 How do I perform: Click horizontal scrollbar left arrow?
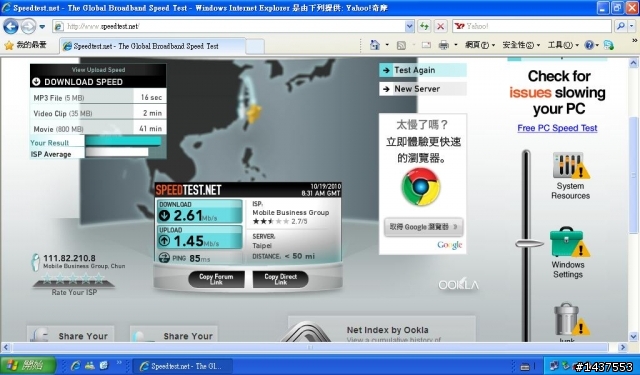pos(5,347)
